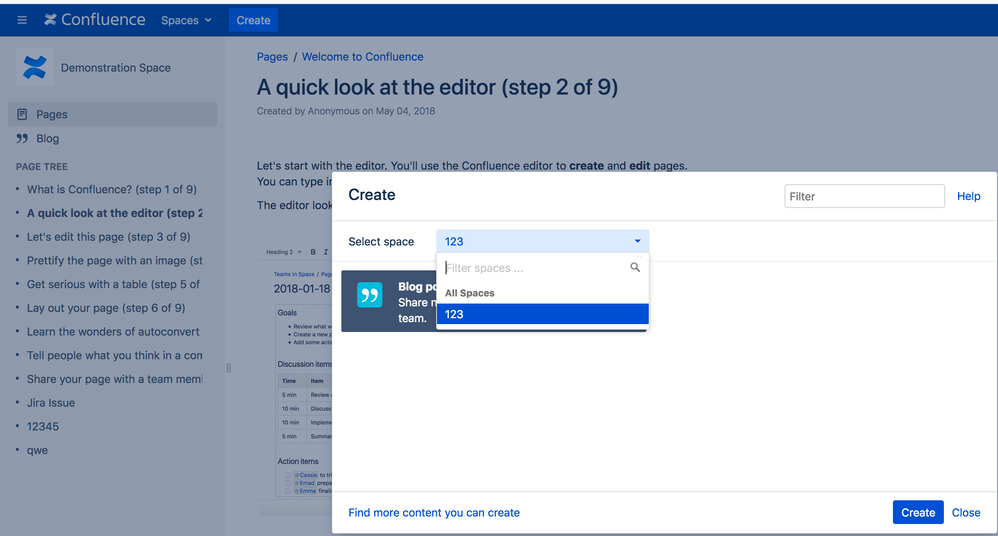Image resolution: width=998 pixels, height=536 pixels.
Task: Select Pages in the sidebar
Action: point(113,114)
